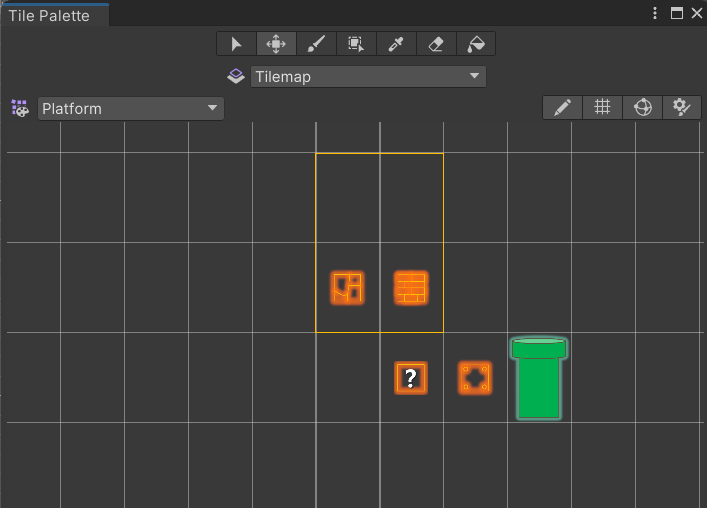Close the Tile Palette window

(697, 13)
